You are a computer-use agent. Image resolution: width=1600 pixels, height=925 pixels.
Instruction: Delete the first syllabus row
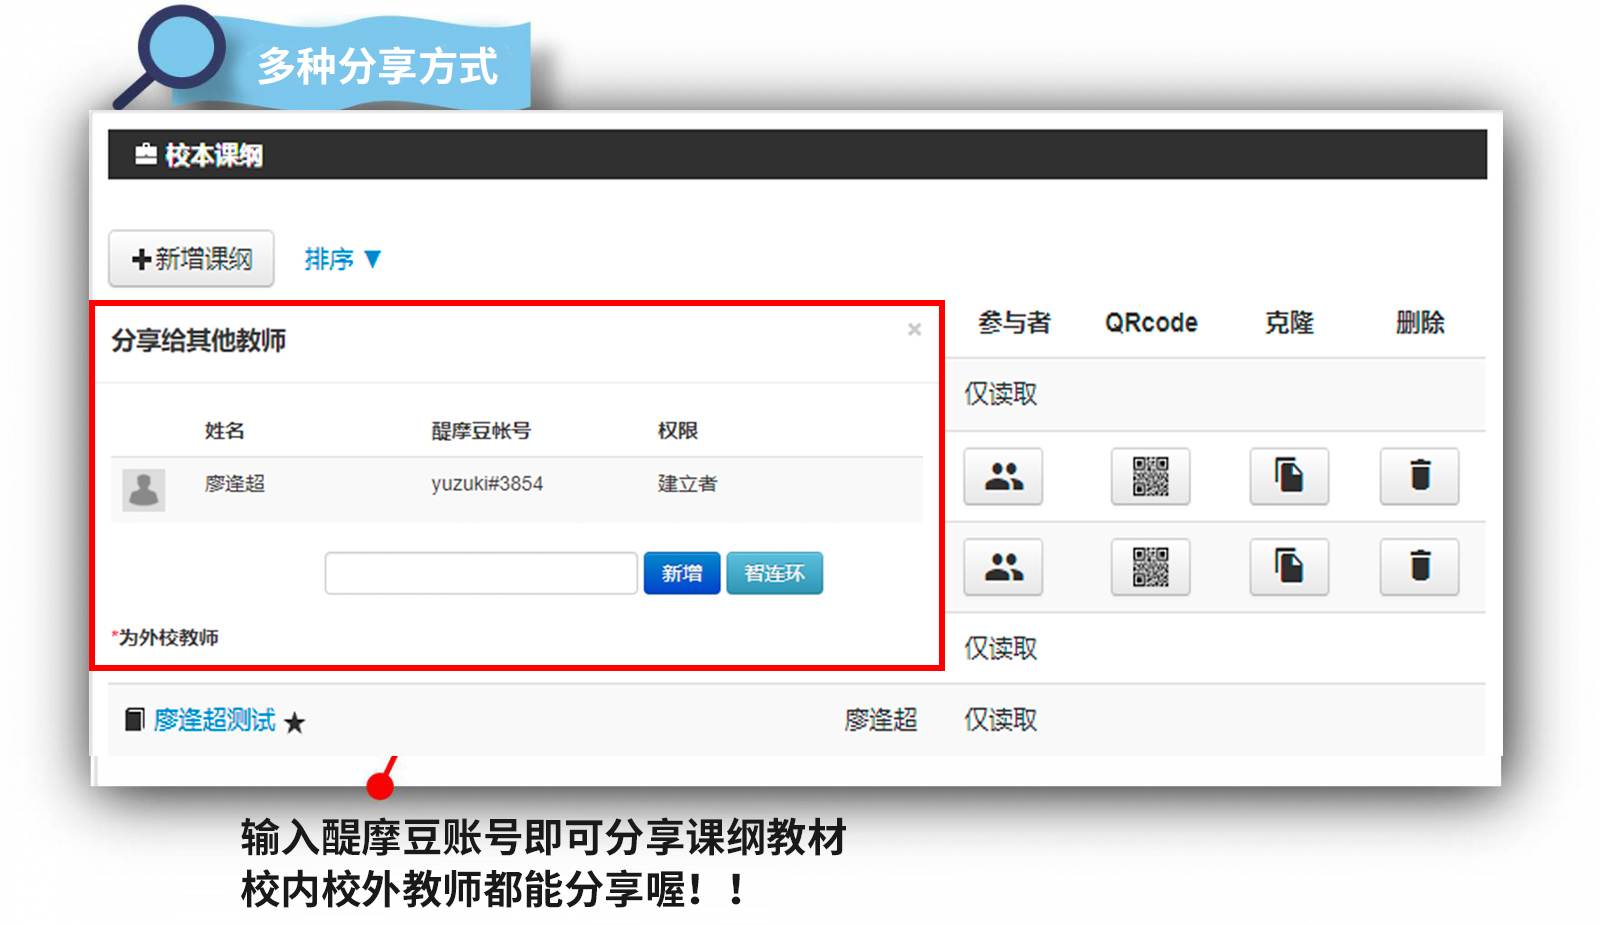(x=1419, y=476)
